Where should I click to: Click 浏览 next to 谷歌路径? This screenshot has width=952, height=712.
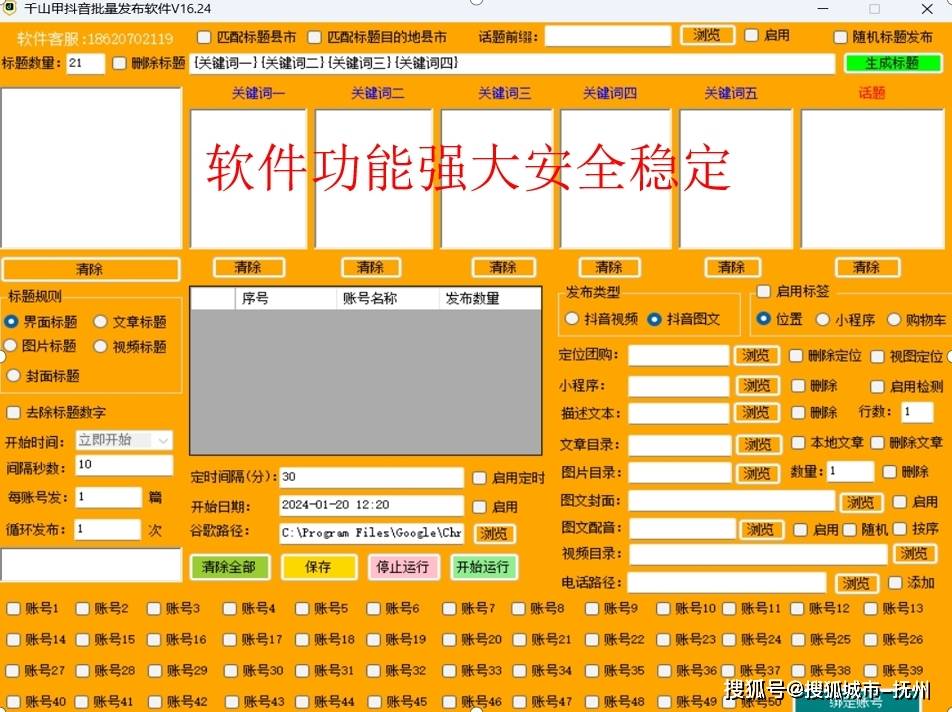click(x=494, y=534)
